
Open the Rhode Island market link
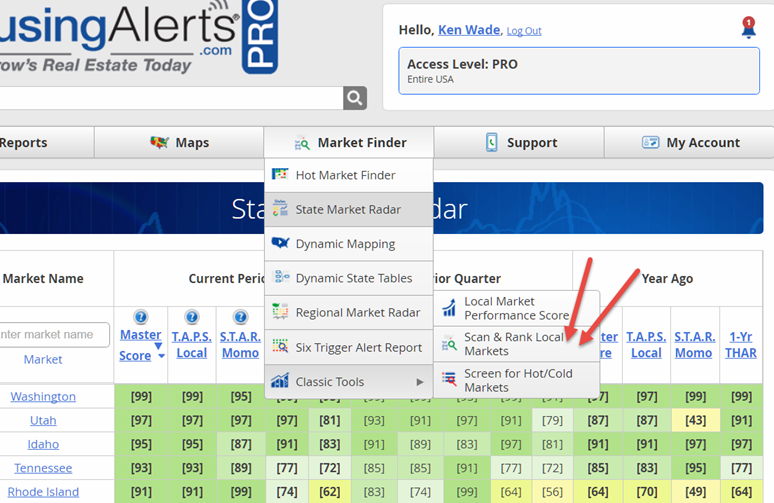tap(43, 492)
